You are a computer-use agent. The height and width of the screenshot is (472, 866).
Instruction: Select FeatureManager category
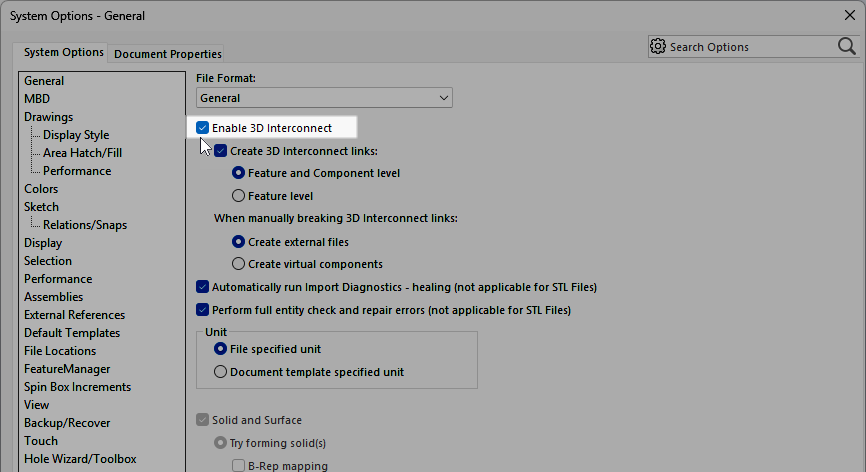(x=67, y=369)
